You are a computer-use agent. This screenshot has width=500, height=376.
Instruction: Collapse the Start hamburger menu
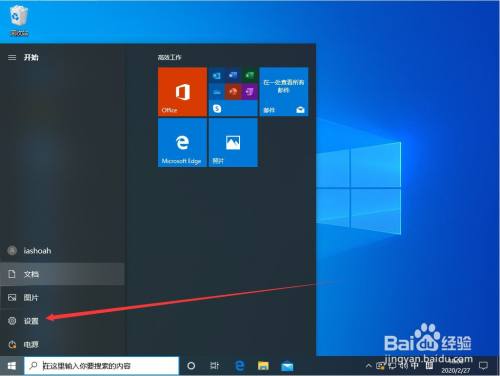tap(12, 57)
